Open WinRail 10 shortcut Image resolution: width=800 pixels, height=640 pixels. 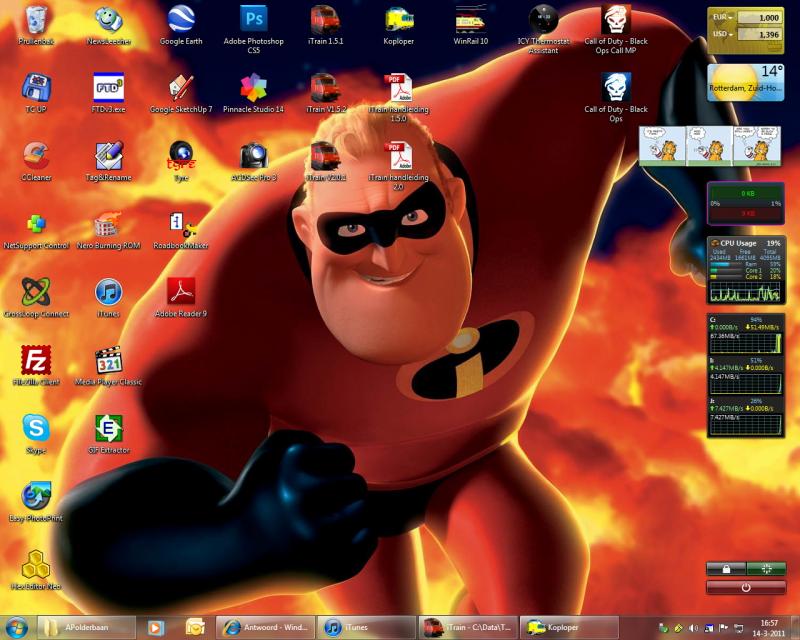click(x=470, y=26)
